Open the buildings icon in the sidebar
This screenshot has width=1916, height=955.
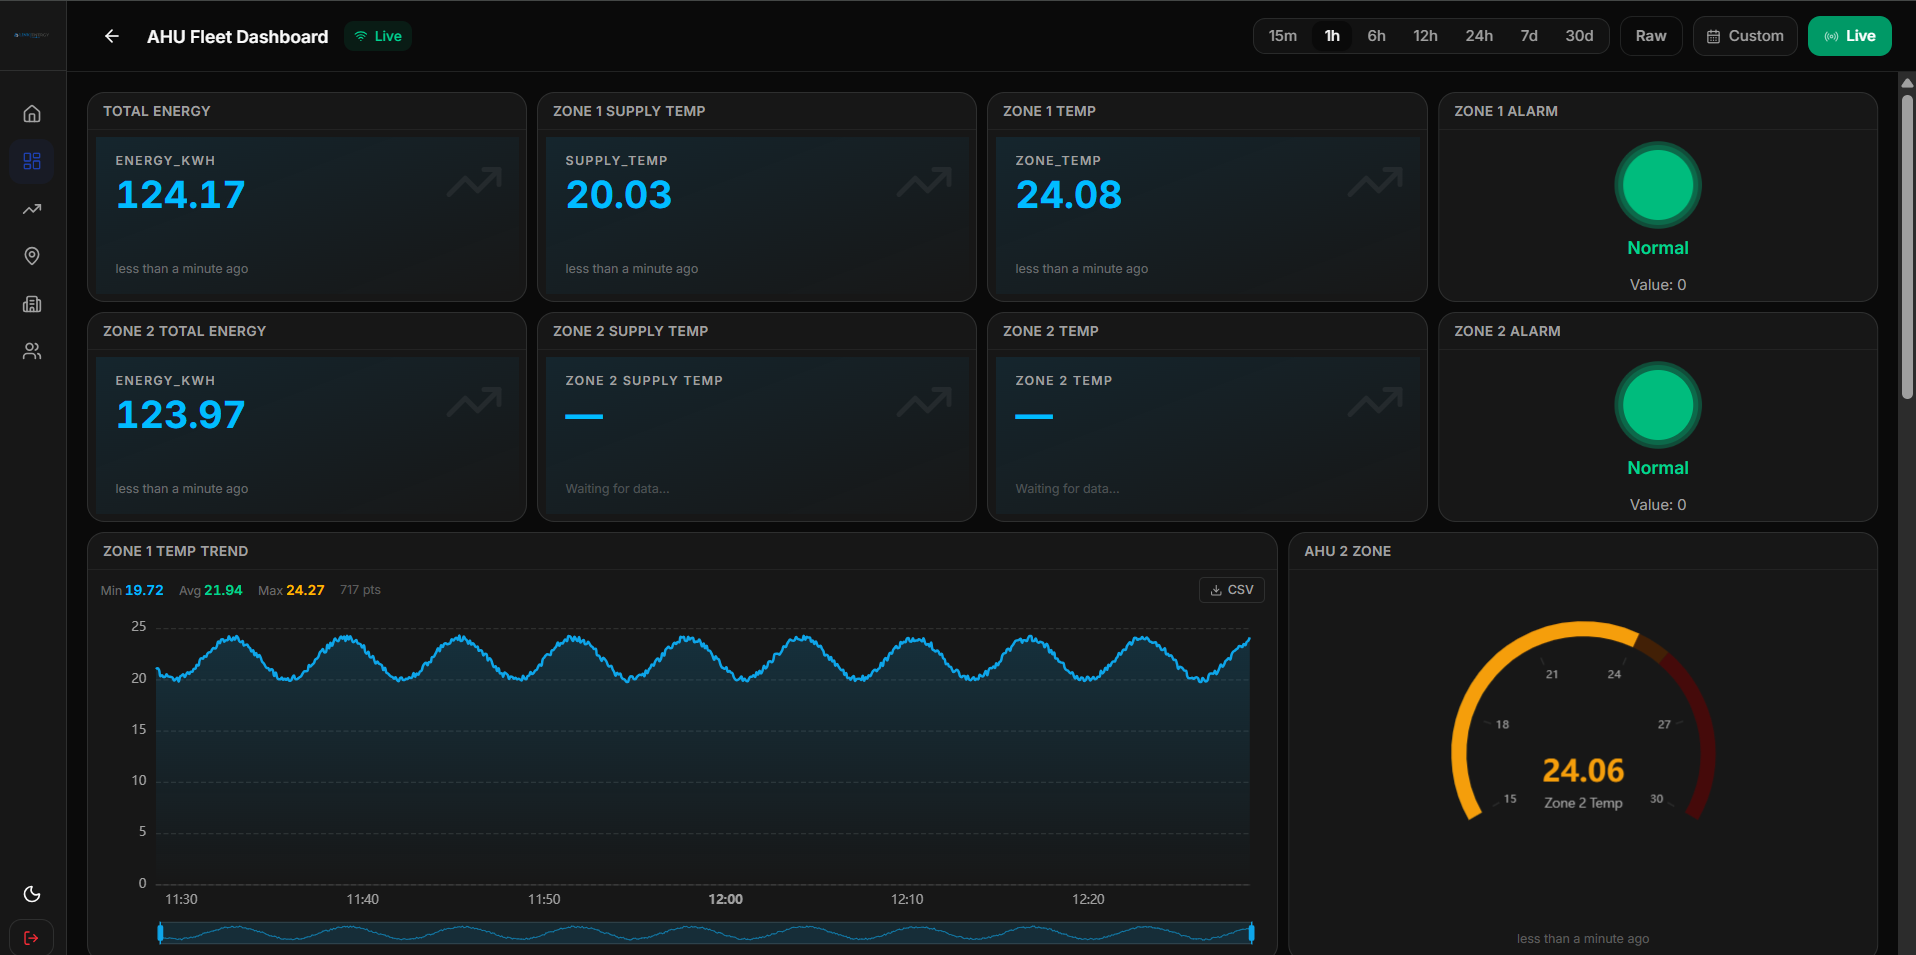point(32,304)
